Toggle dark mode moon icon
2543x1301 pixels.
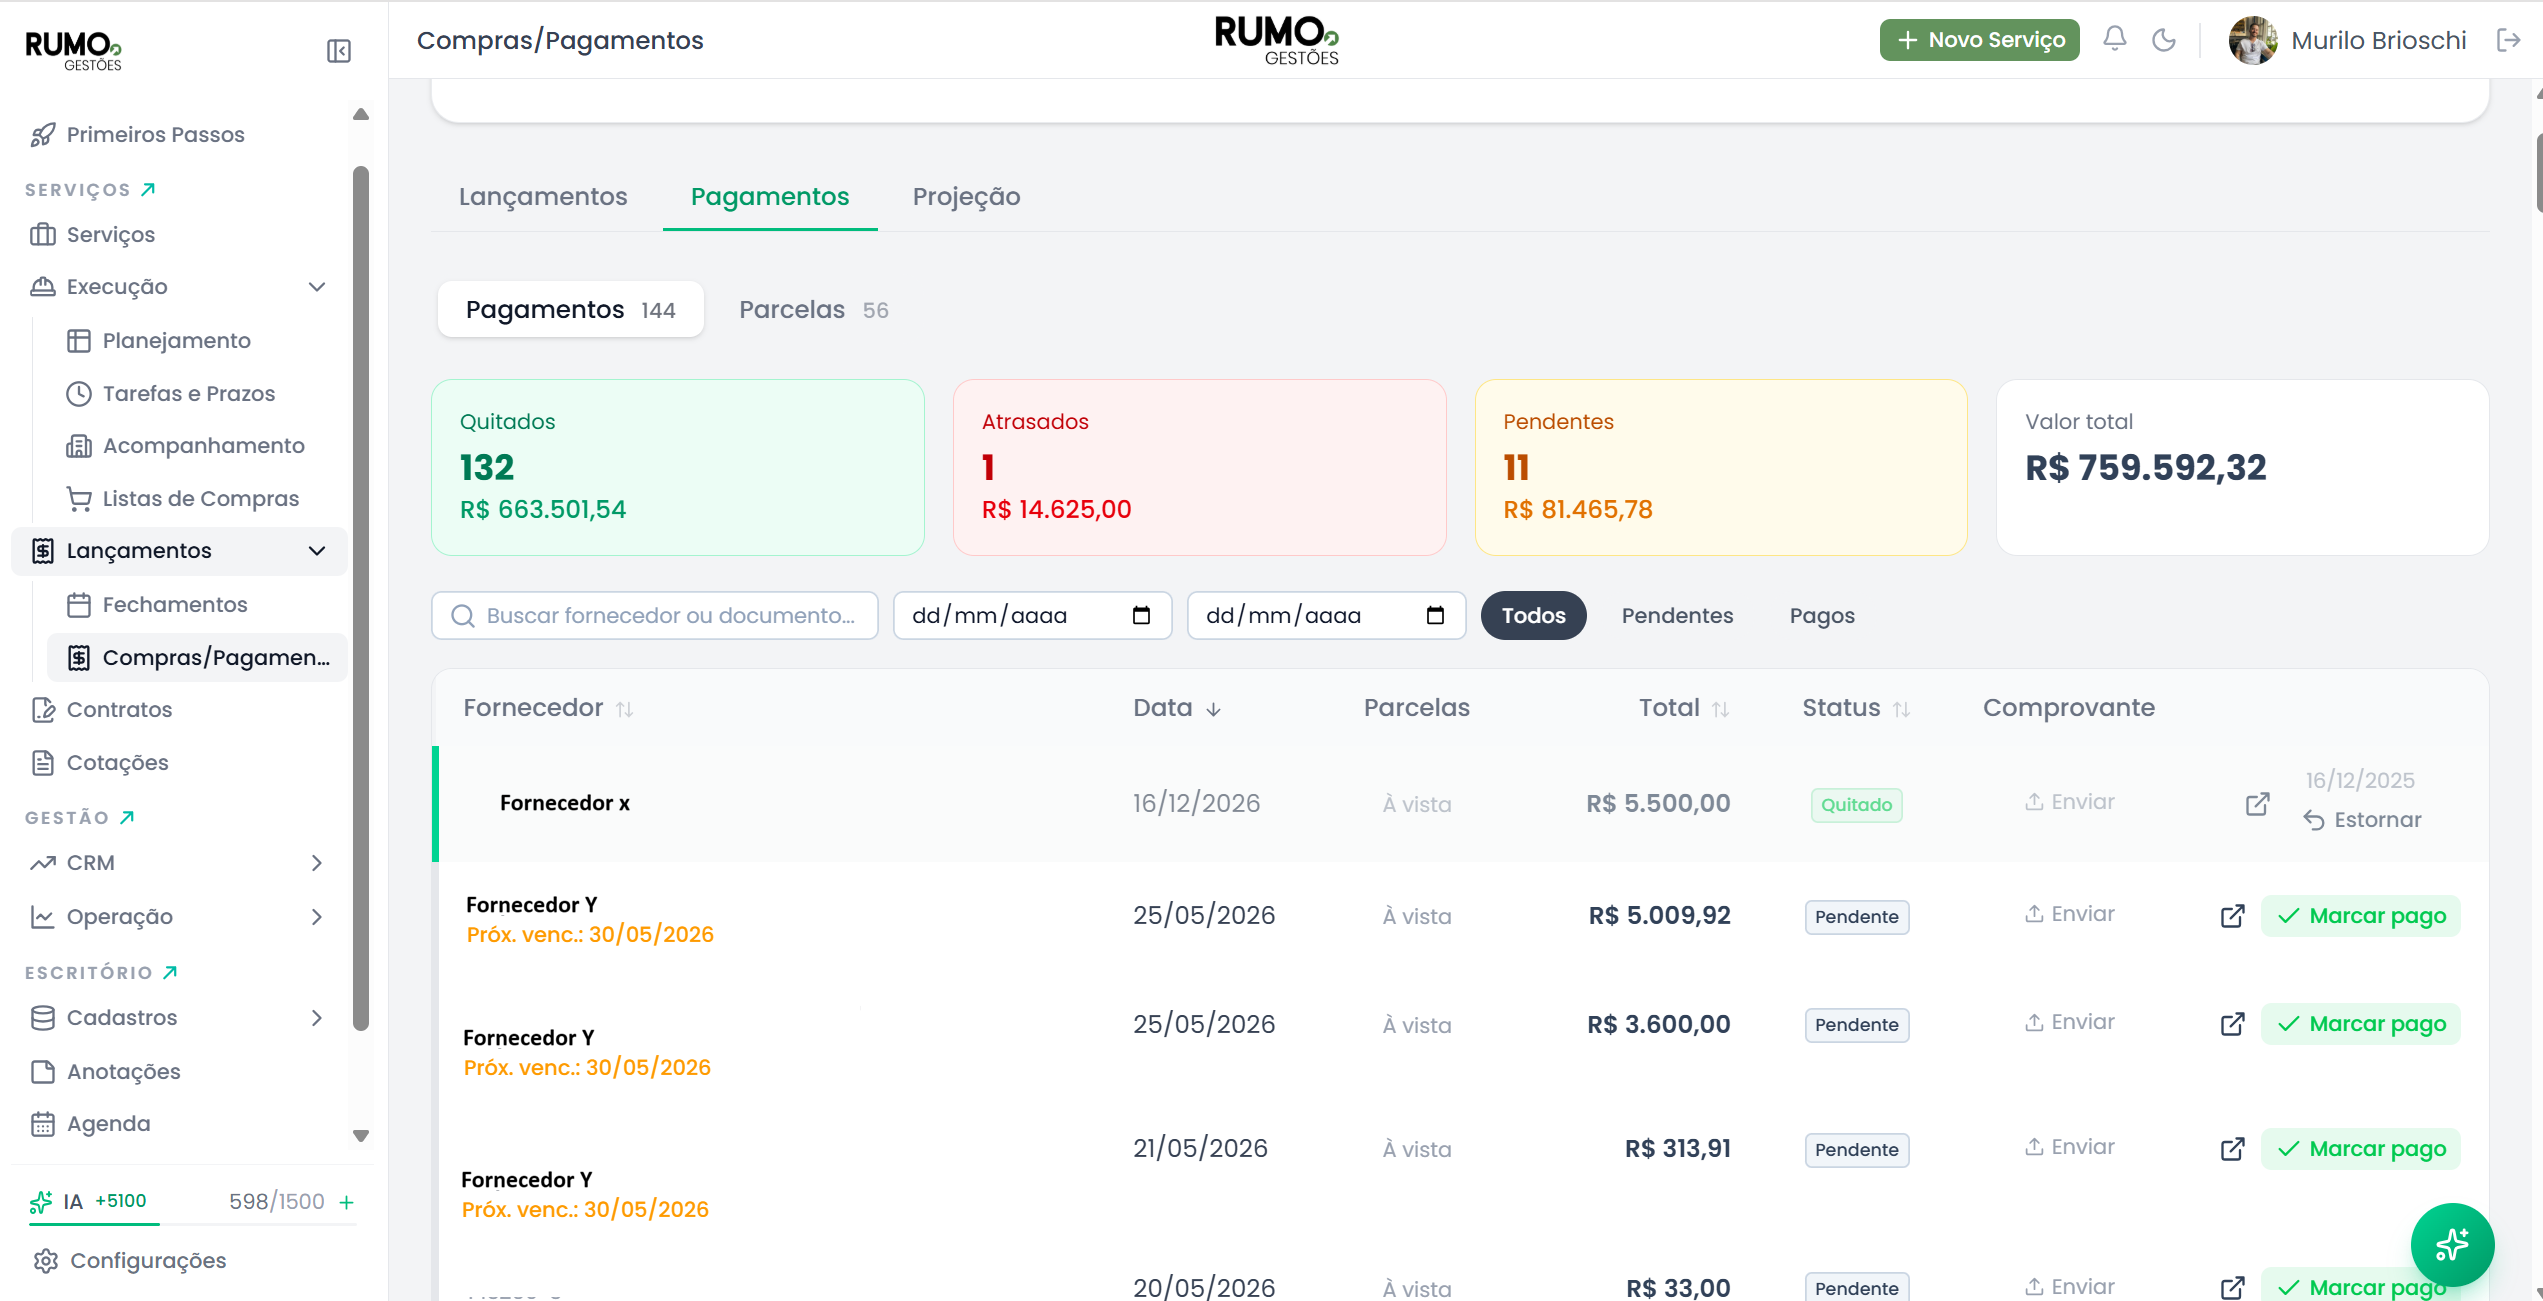pos(2164,40)
